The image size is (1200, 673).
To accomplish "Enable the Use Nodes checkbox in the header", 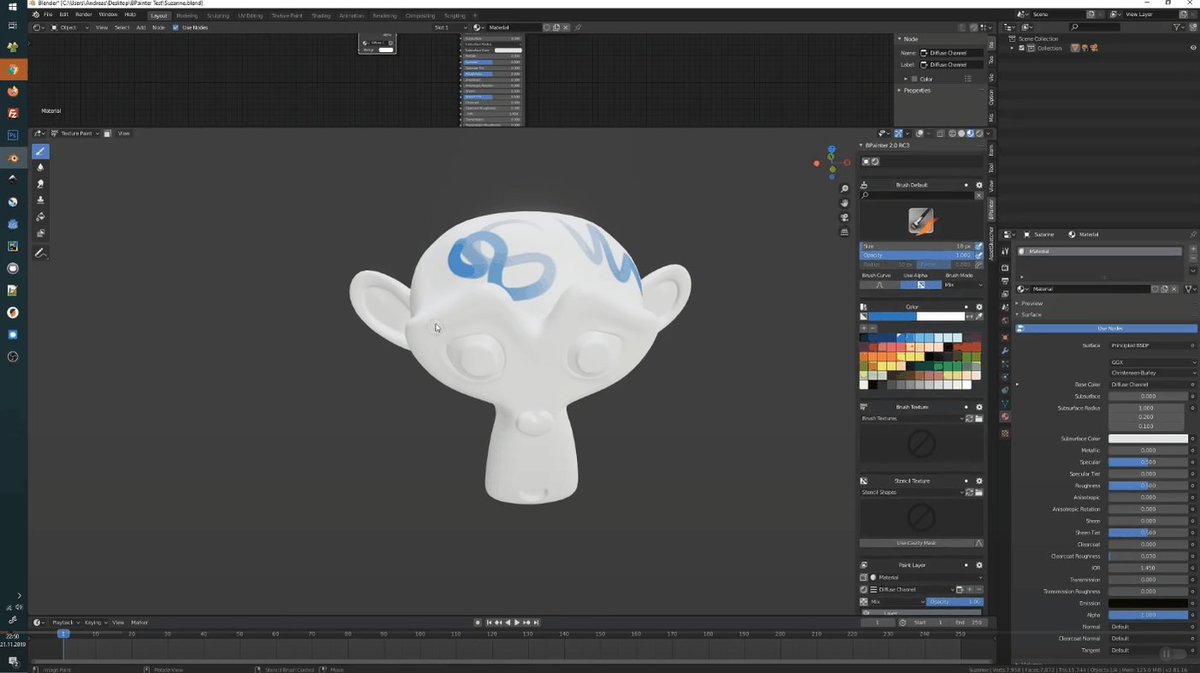I will [x=176, y=27].
